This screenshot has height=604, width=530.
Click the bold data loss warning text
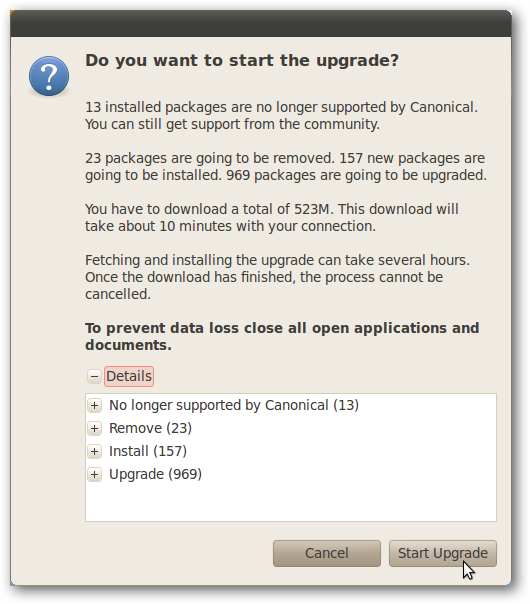coord(282,337)
